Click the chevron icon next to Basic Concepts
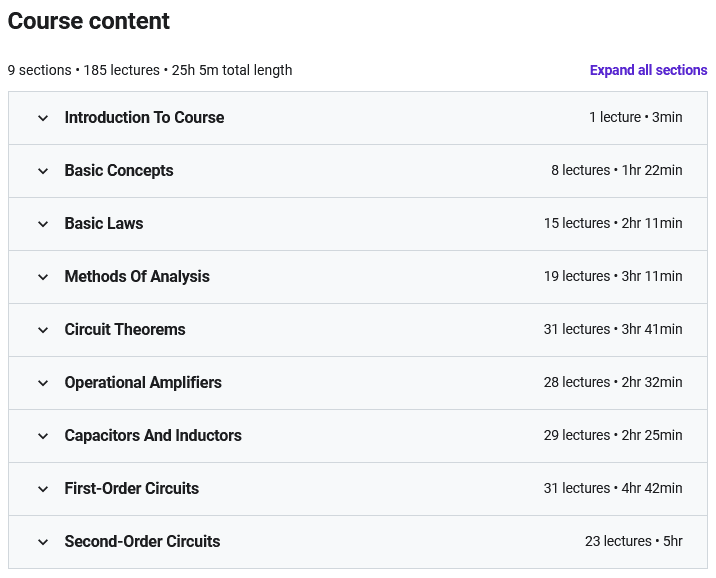 click(x=43, y=171)
